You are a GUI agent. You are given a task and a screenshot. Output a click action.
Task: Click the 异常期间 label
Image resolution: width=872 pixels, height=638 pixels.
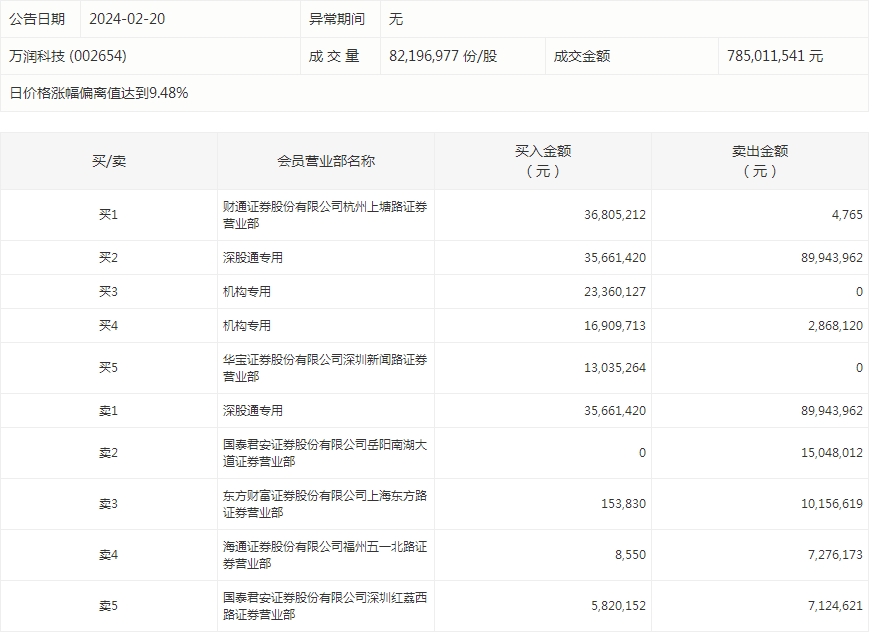(336, 19)
